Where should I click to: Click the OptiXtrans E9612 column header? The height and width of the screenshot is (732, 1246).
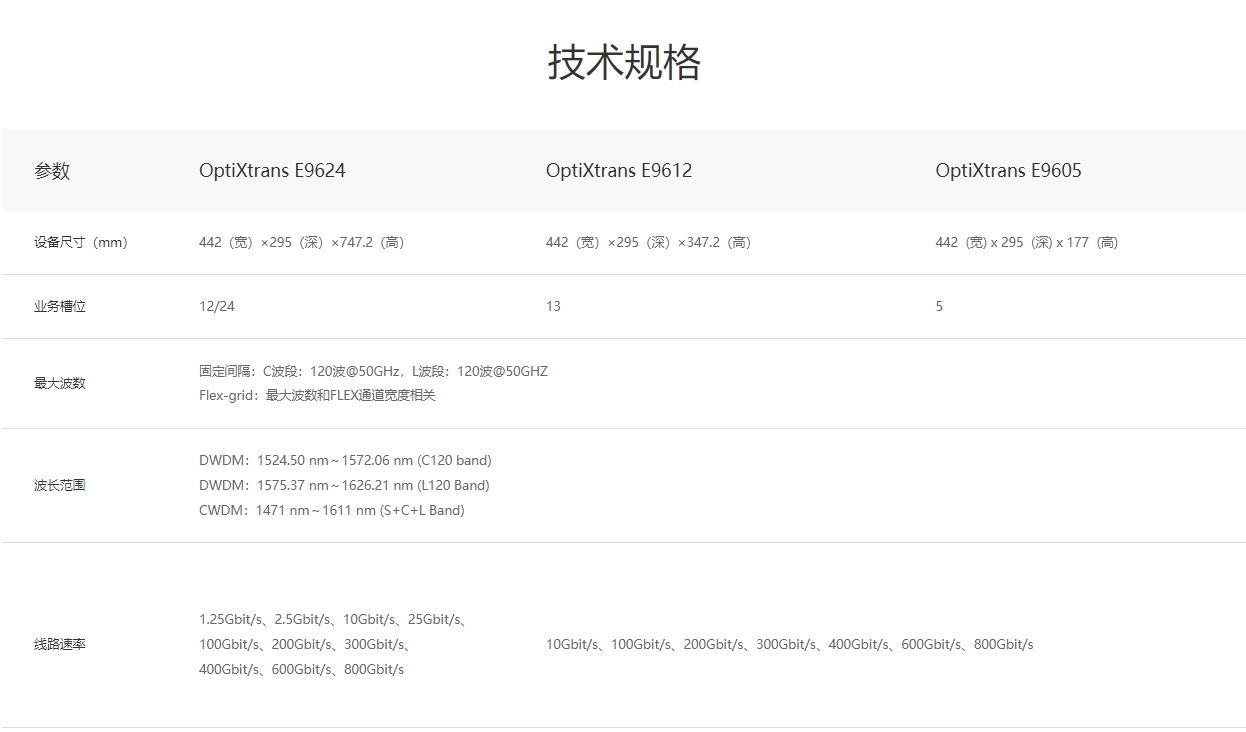[x=619, y=170]
